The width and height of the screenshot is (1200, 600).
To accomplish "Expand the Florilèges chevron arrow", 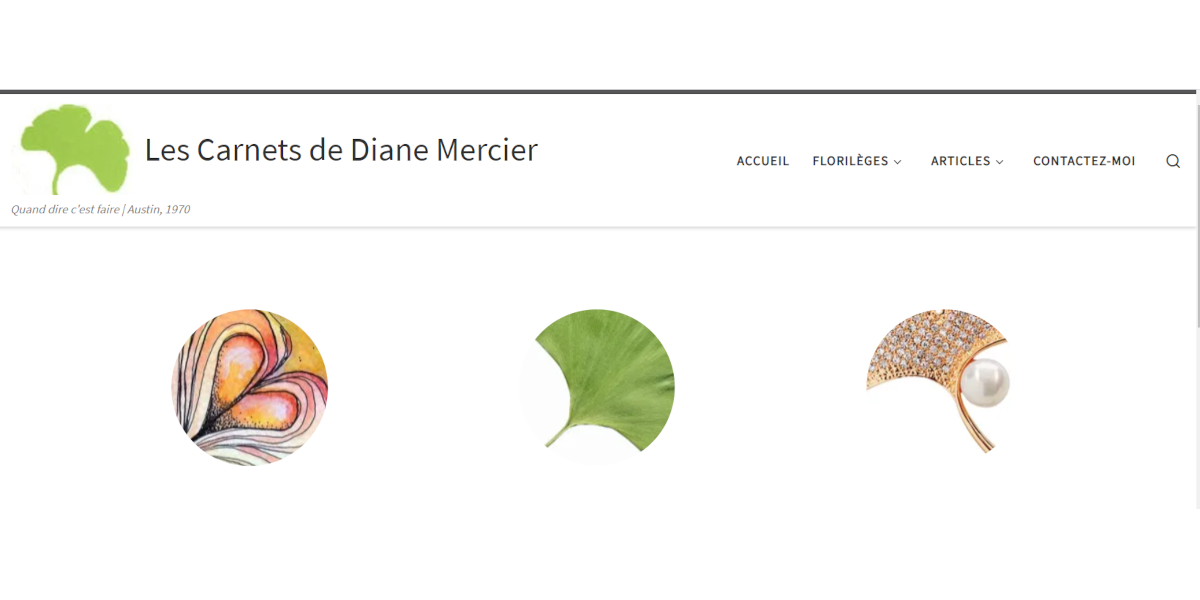I will 897,162.
